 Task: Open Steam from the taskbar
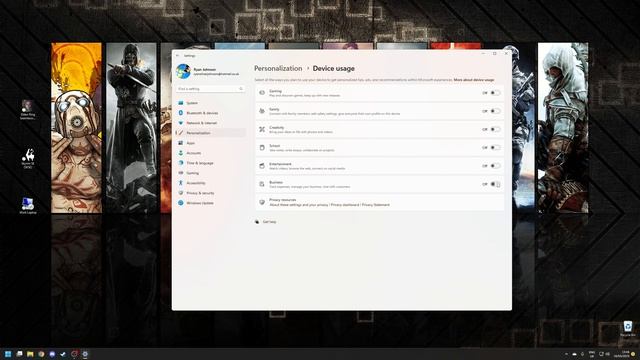63,354
